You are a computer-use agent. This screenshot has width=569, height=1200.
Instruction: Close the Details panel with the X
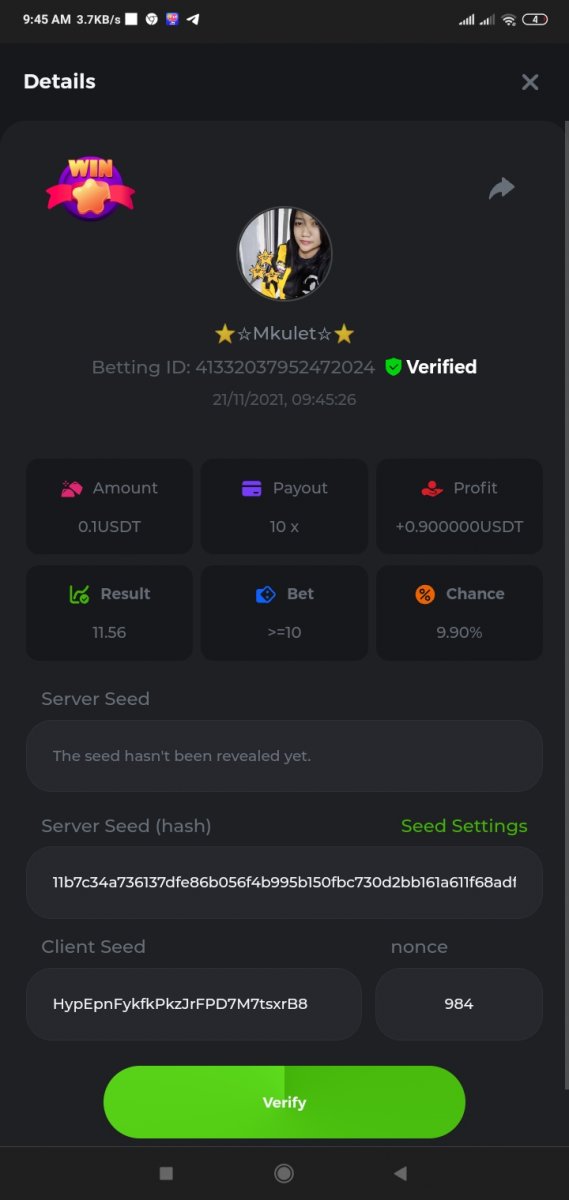point(530,82)
